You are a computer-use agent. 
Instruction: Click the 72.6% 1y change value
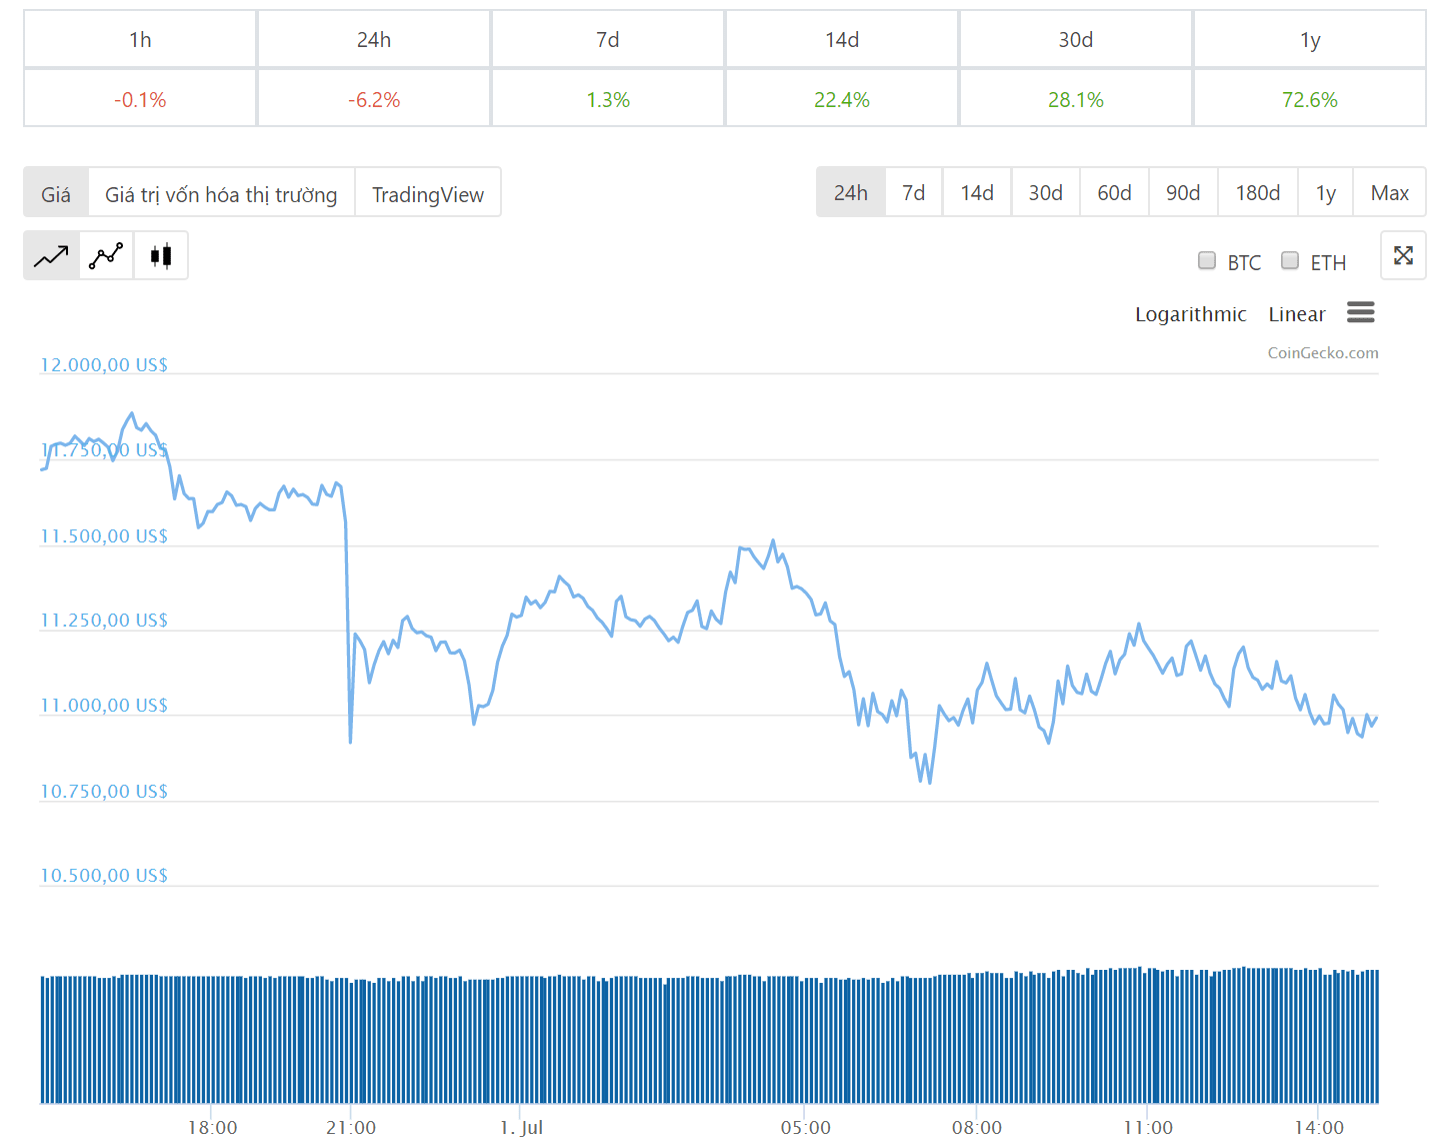[x=1310, y=99]
